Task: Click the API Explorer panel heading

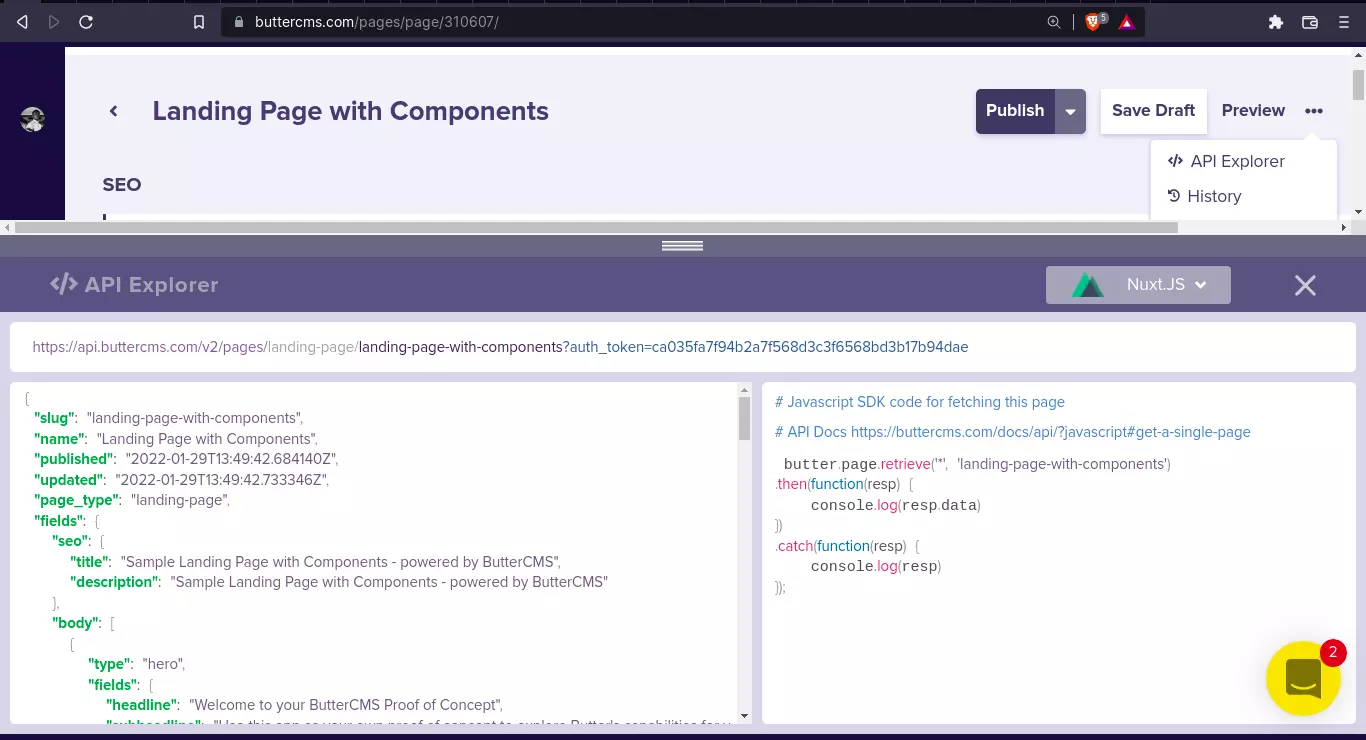Action: (x=134, y=285)
